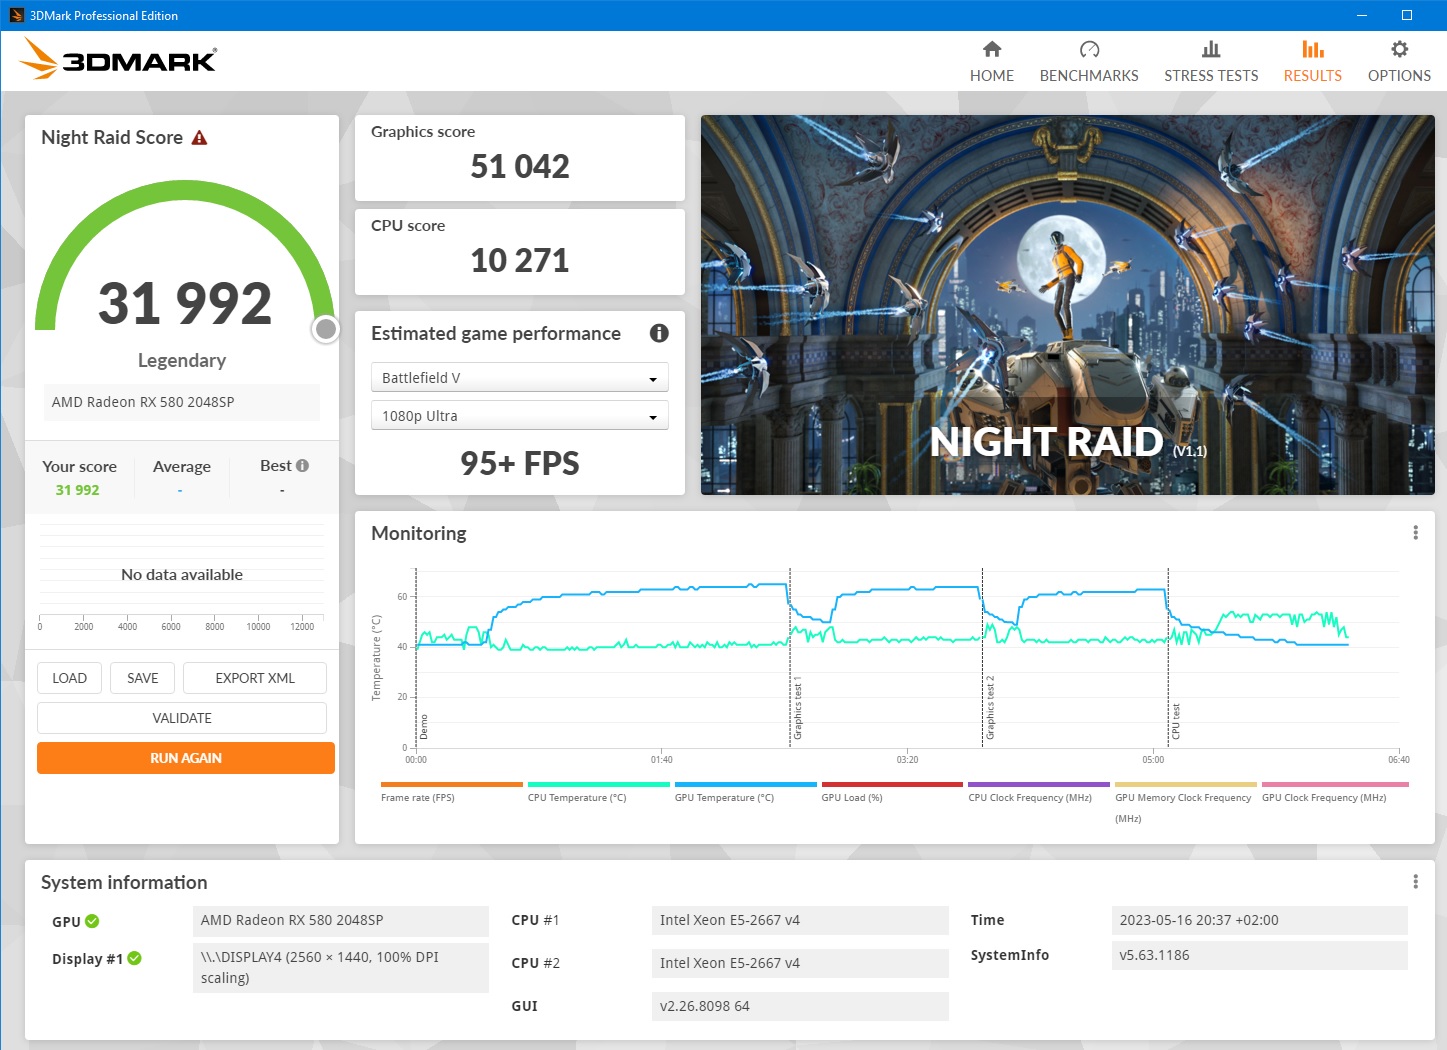
Task: Open System information three-dot menu
Action: pos(1415,881)
